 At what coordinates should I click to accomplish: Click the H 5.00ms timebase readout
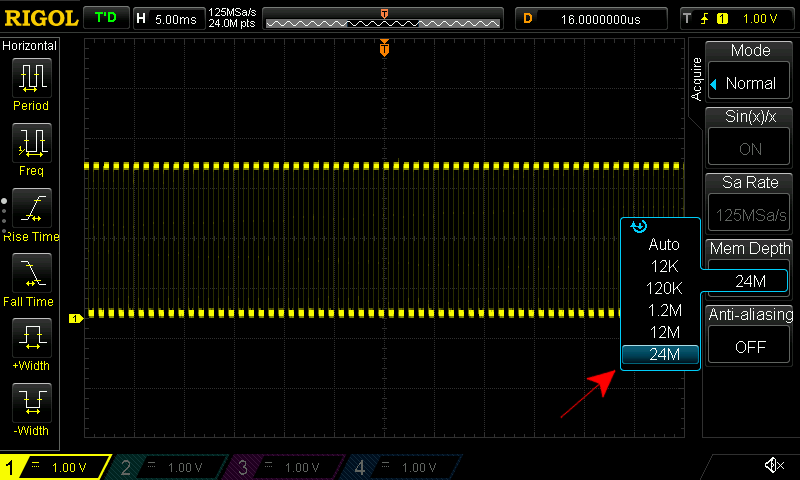point(168,19)
